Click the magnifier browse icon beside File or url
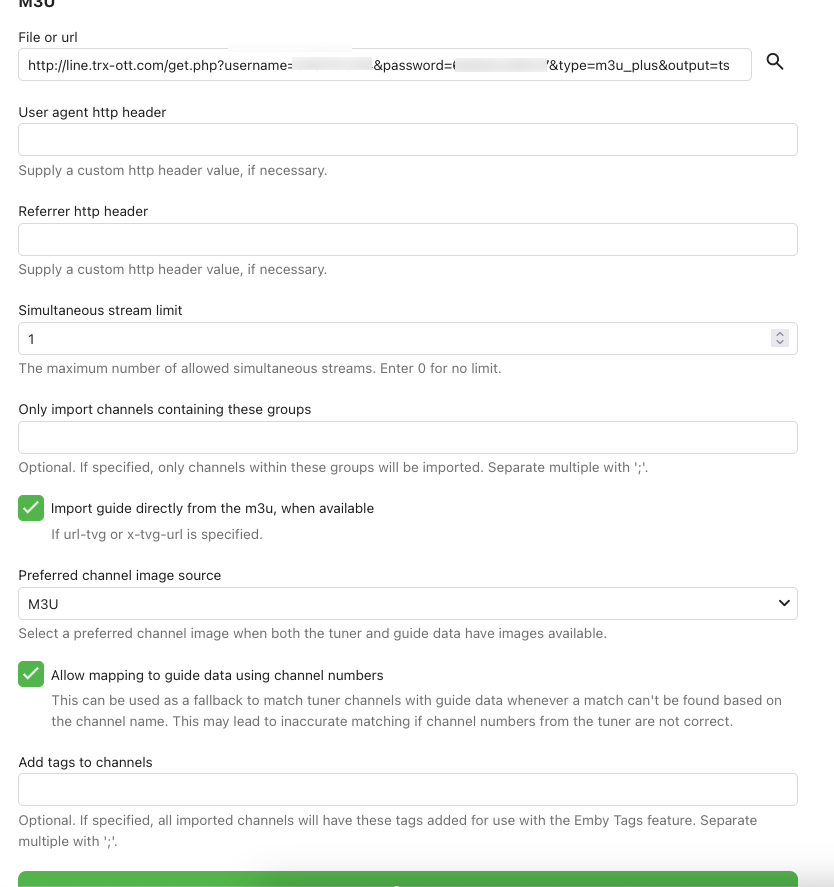Image resolution: width=834 pixels, height=887 pixels. [775, 62]
